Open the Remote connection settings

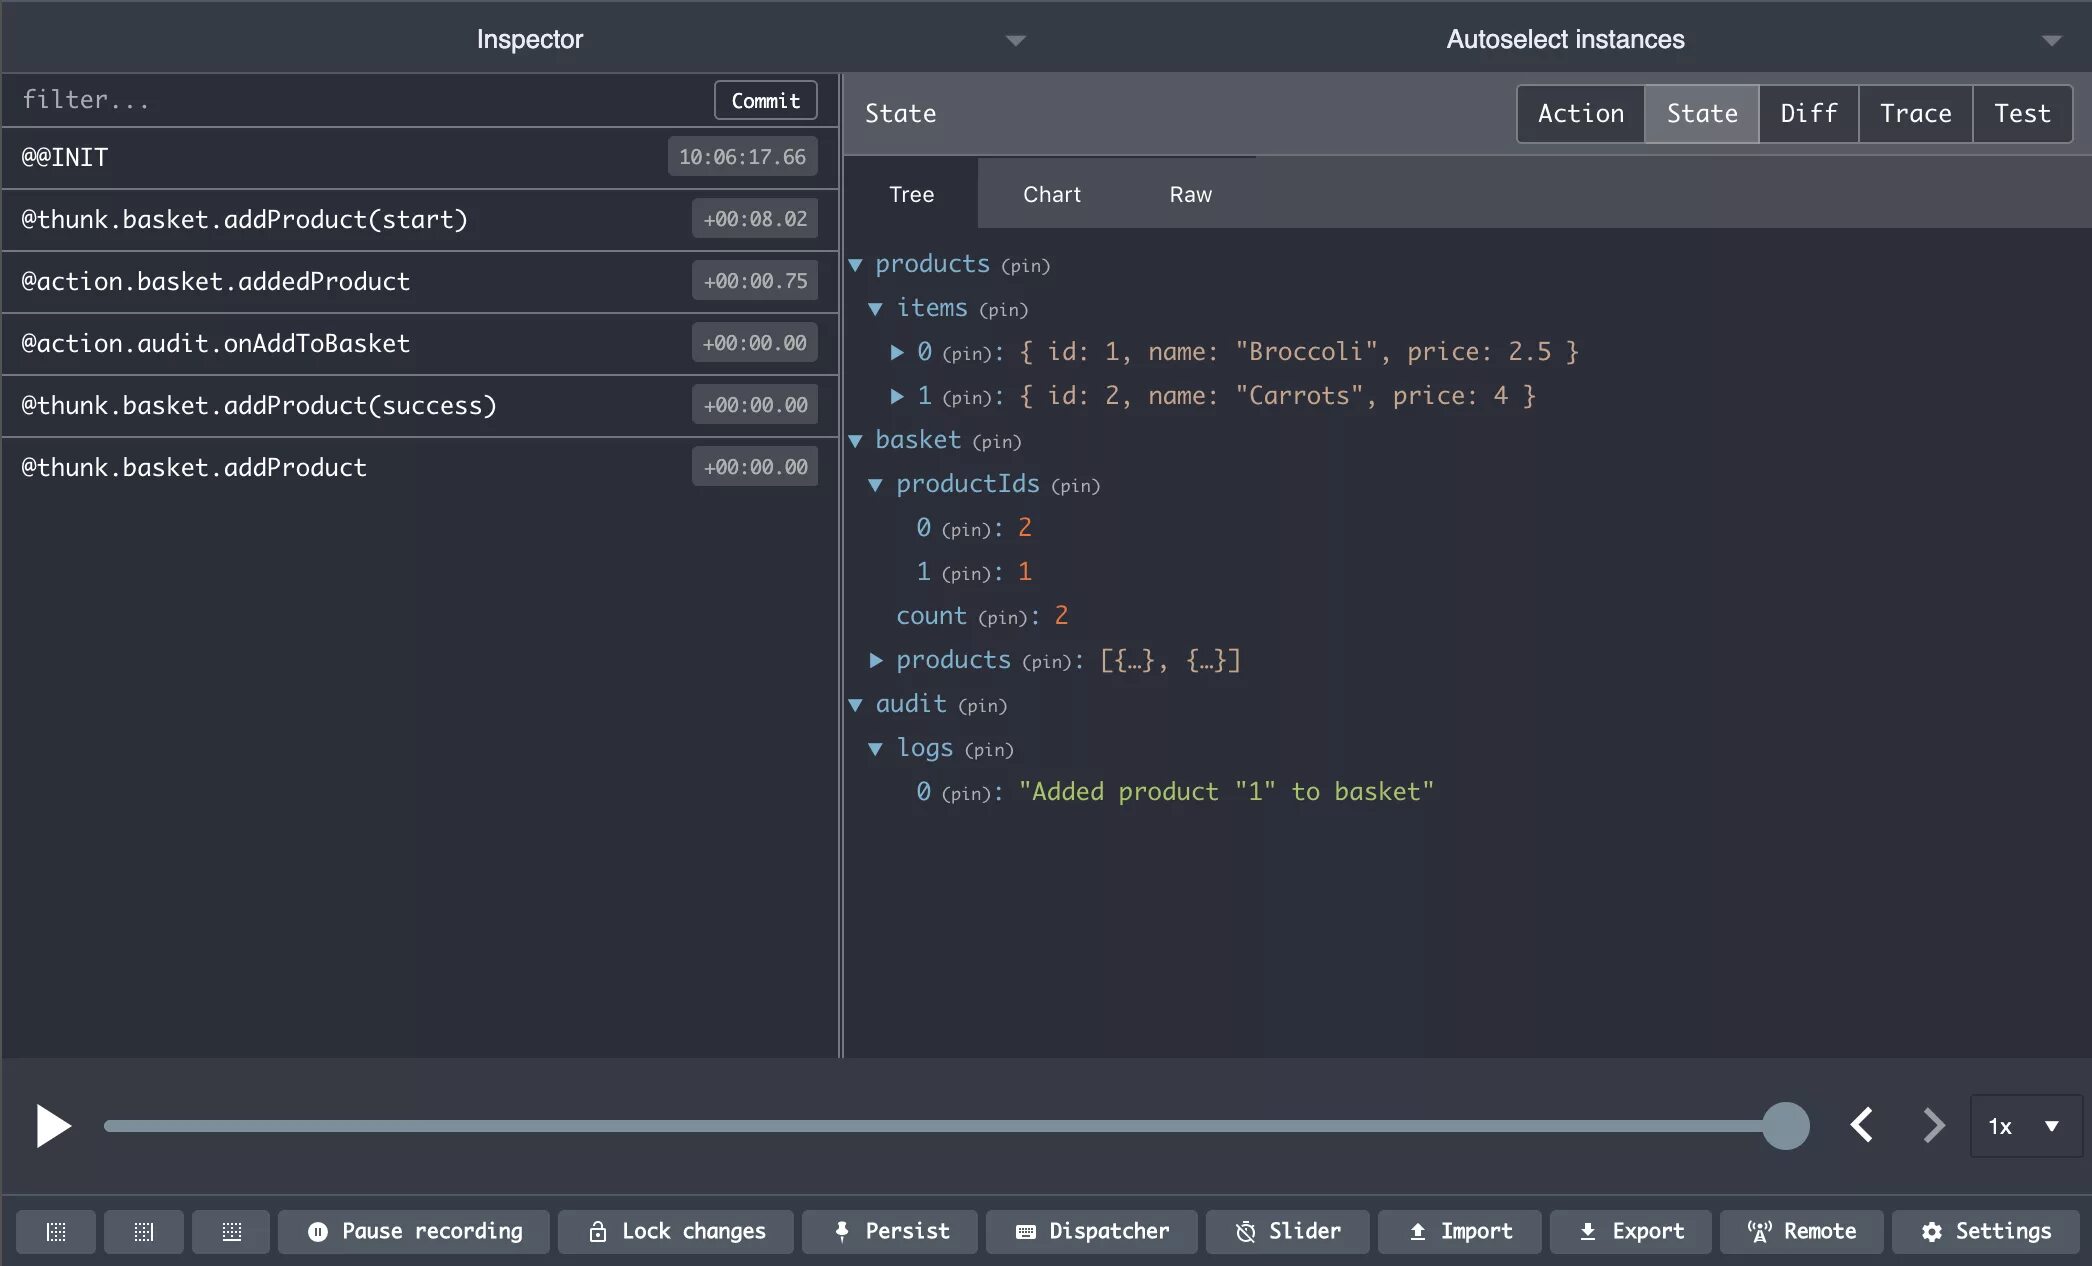(1802, 1232)
